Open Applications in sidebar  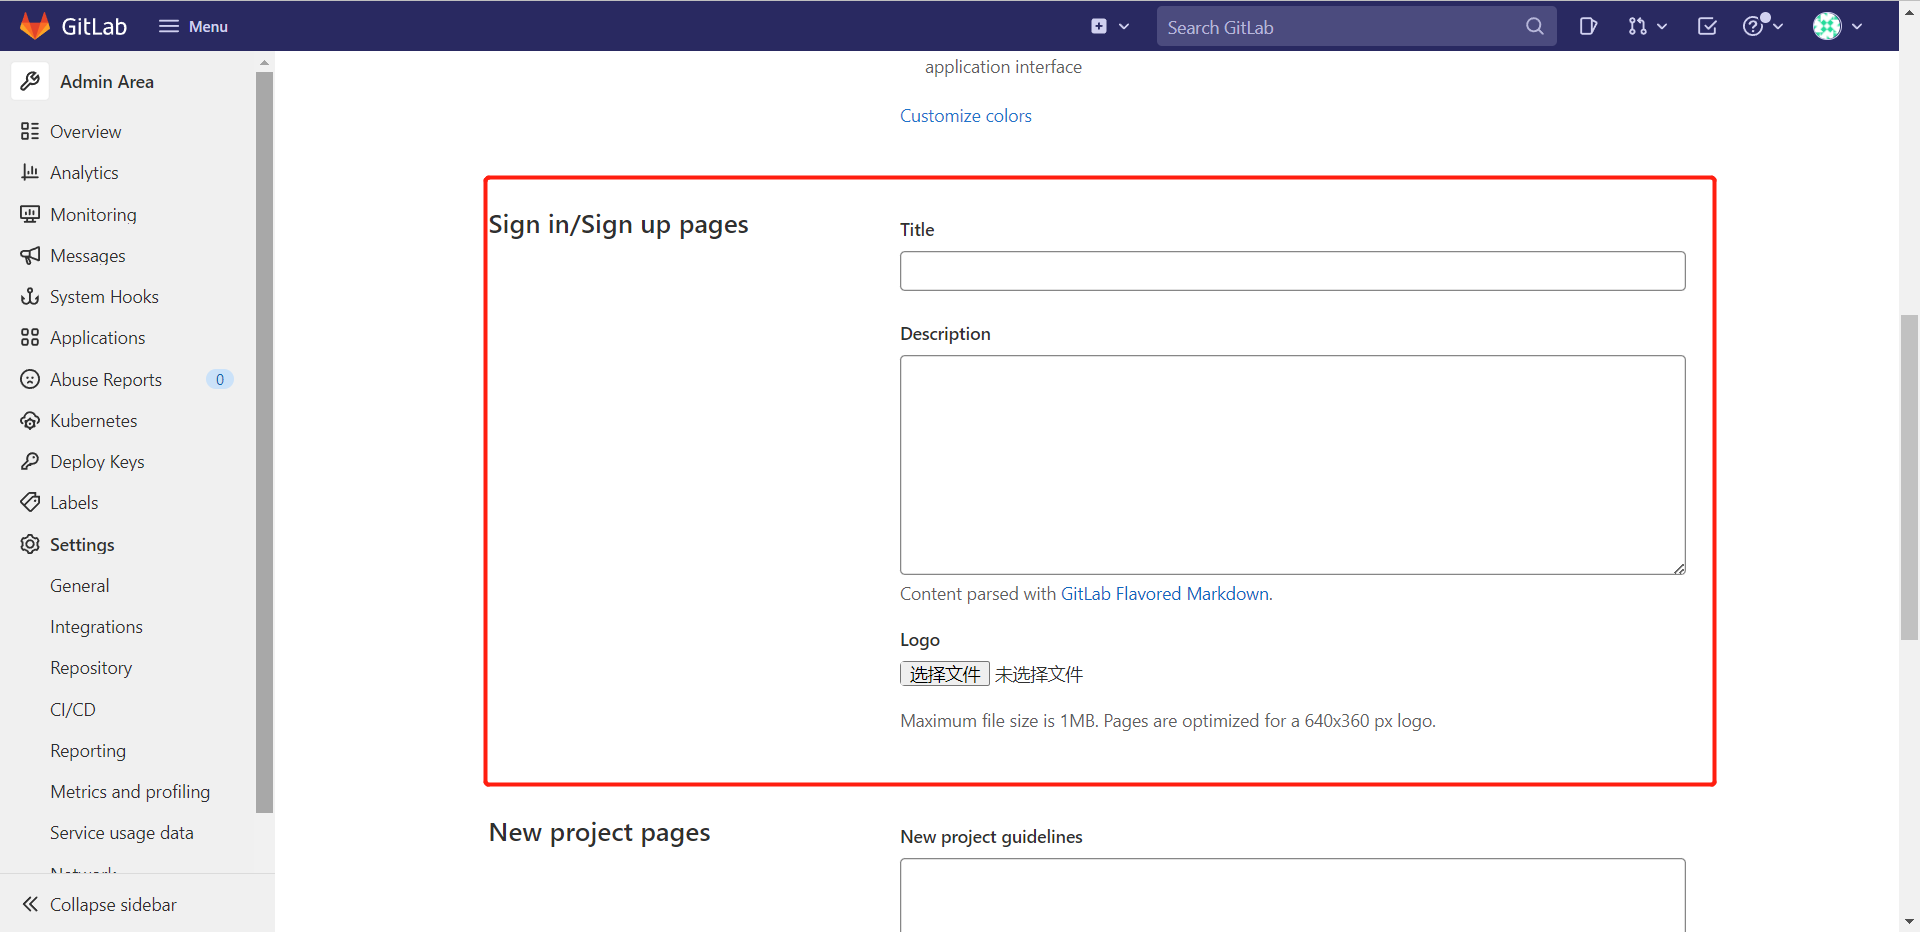tap(98, 338)
